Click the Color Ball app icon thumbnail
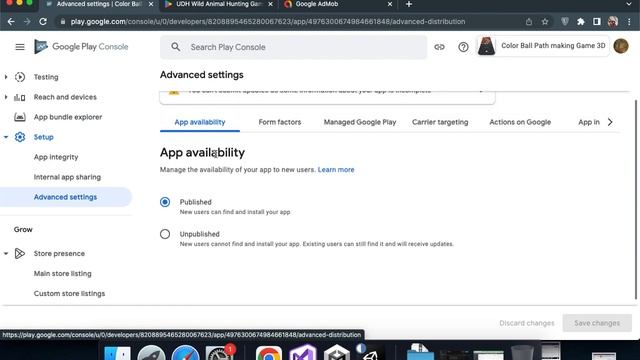 pyautogui.click(x=486, y=46)
